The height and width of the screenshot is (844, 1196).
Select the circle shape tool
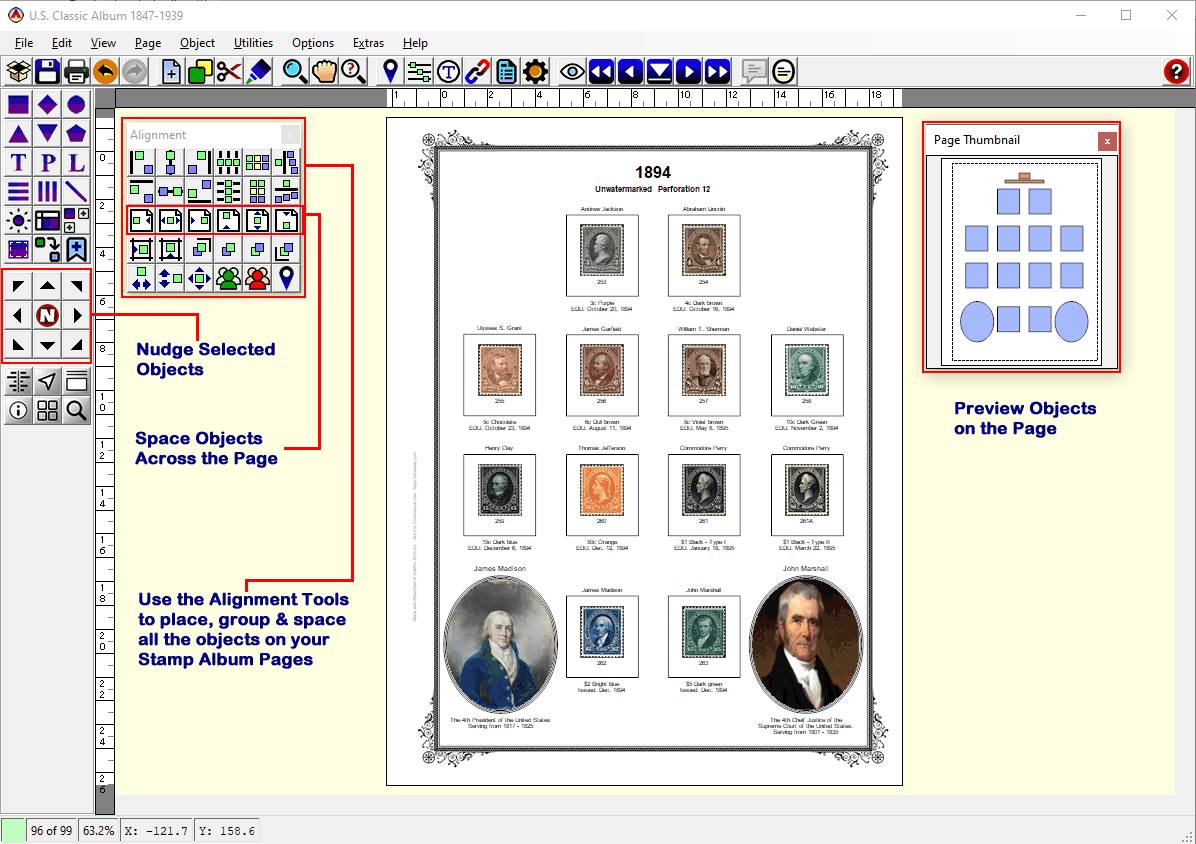[x=76, y=104]
